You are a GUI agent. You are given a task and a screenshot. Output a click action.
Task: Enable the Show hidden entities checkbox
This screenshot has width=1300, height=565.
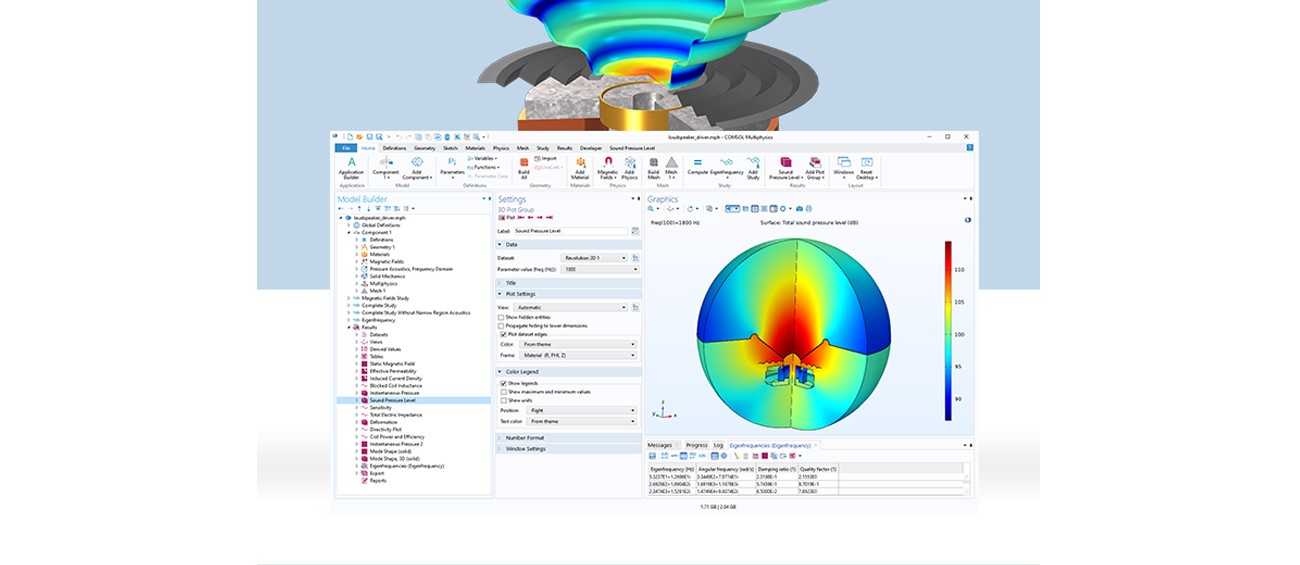(502, 317)
